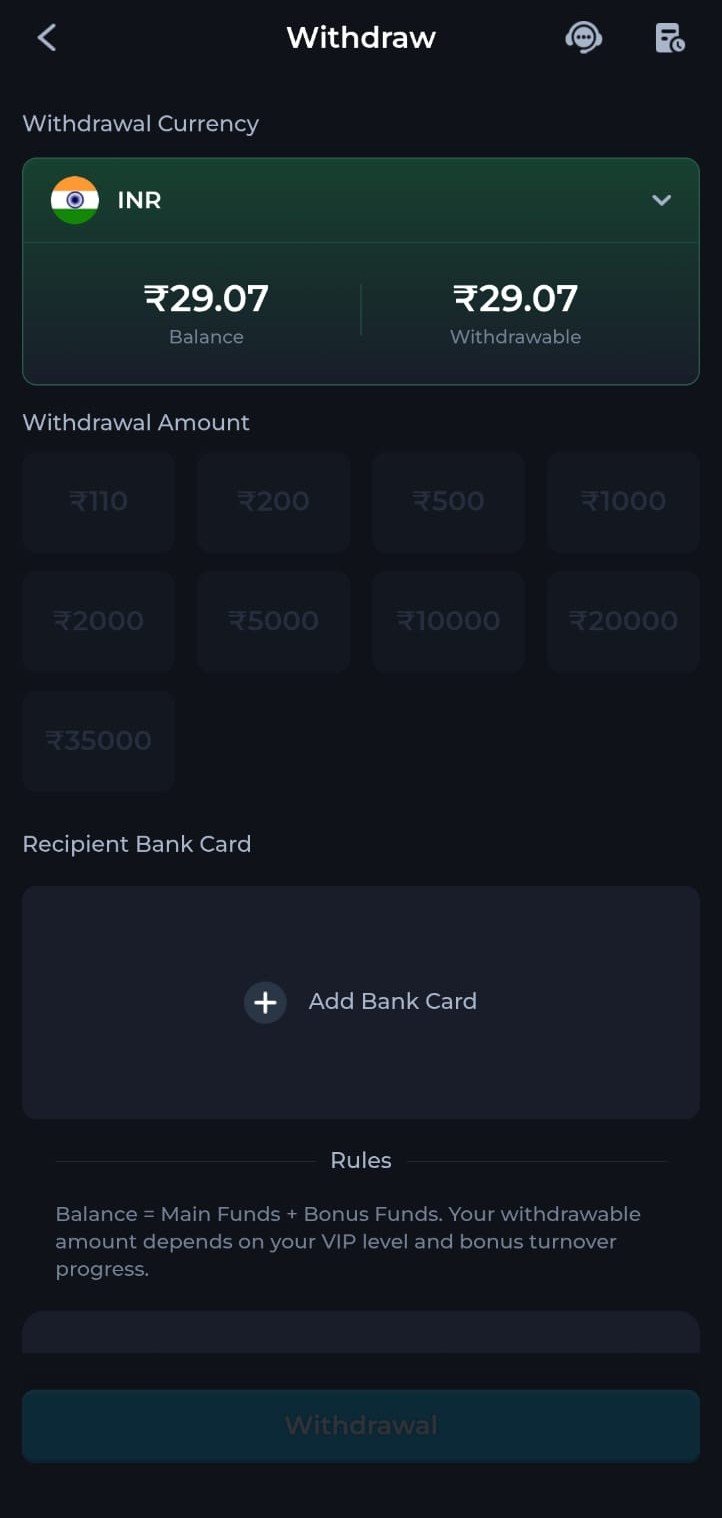Click the India flag icon
Viewport: 722px width, 1518px height.
click(x=74, y=200)
